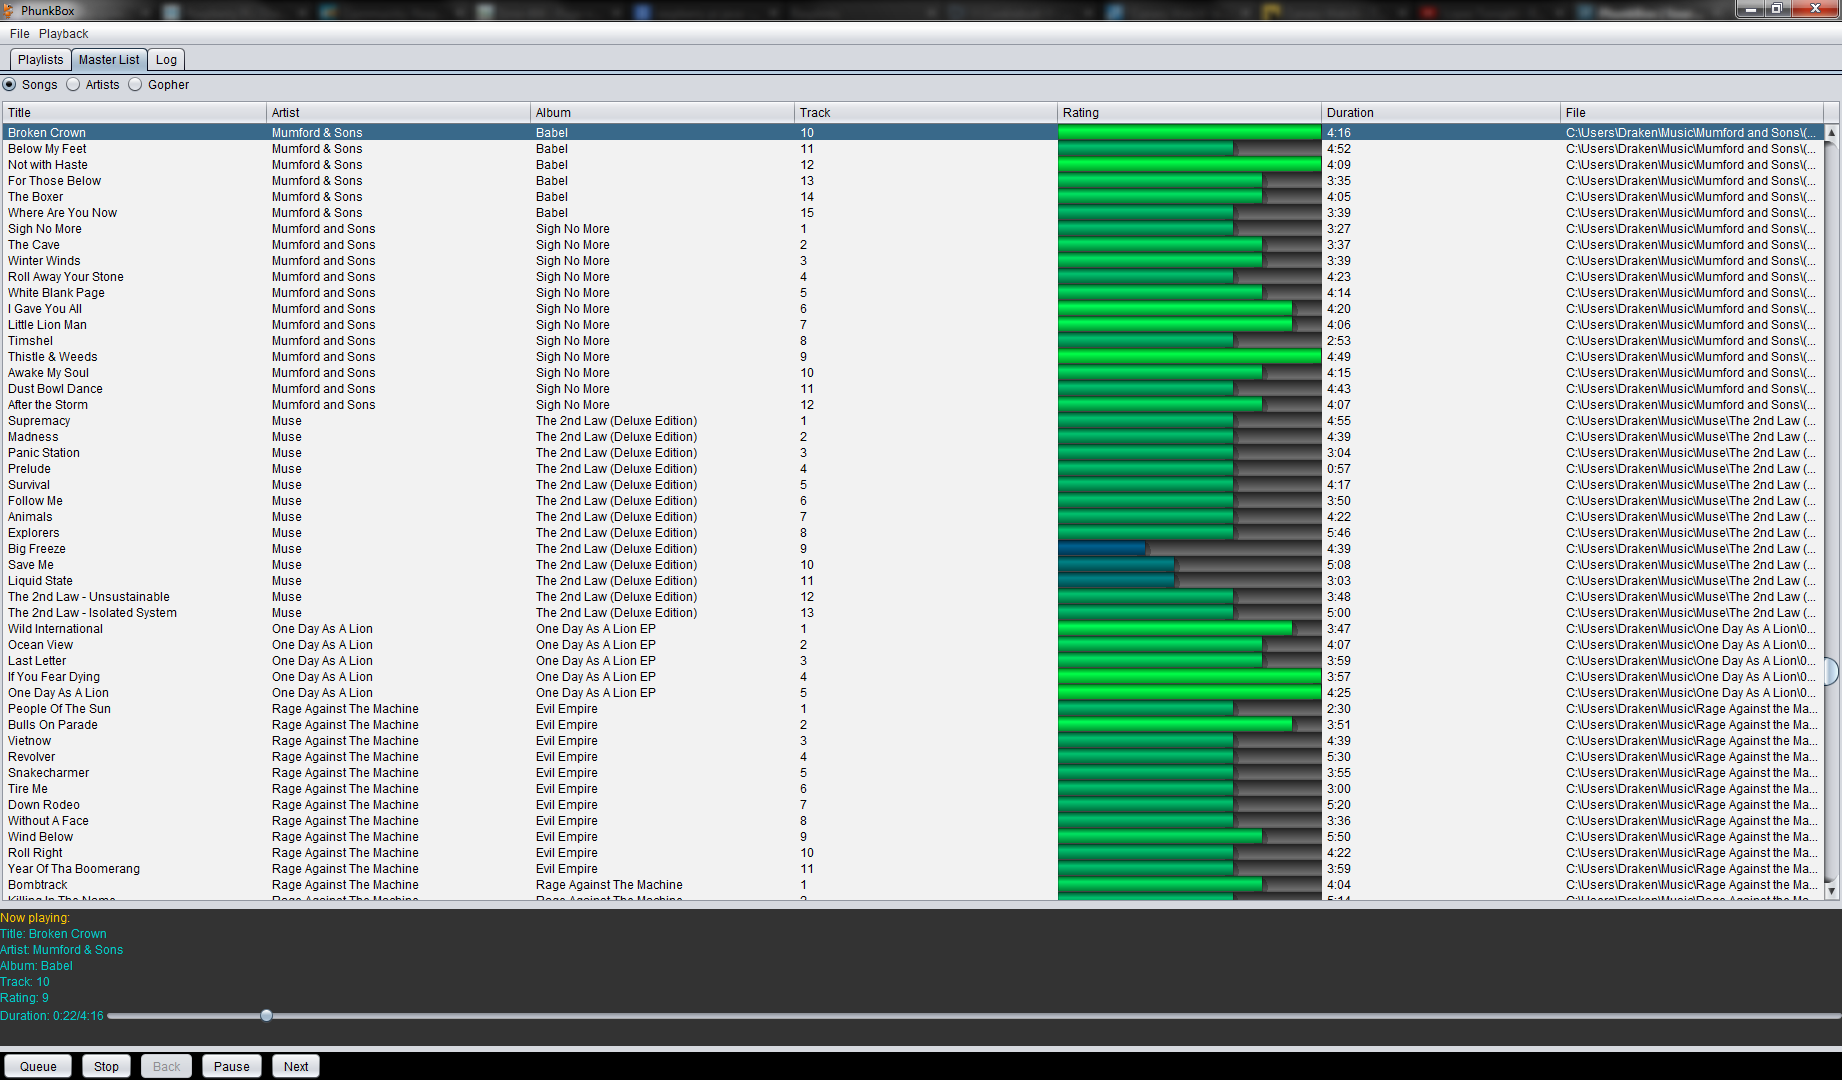Select the song "Year Of Tha Boomerang"
The width and height of the screenshot is (1842, 1080).
[x=74, y=869]
